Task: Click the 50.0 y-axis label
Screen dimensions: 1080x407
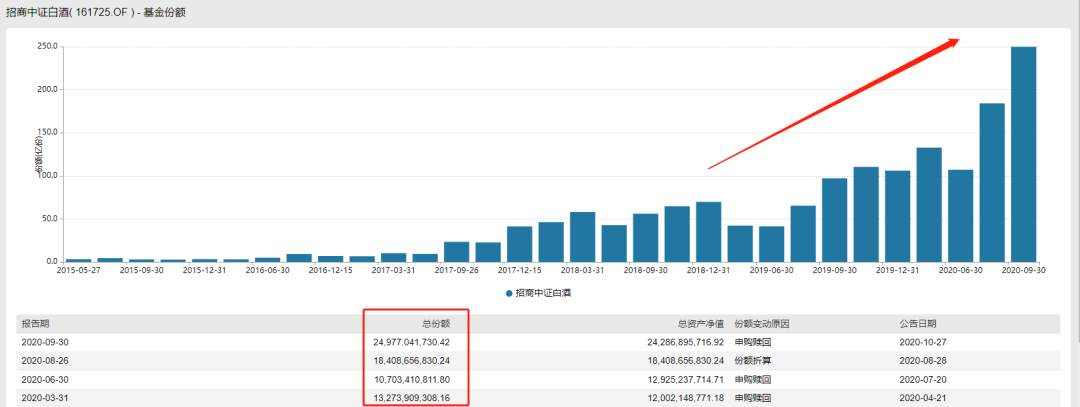Action: point(51,219)
